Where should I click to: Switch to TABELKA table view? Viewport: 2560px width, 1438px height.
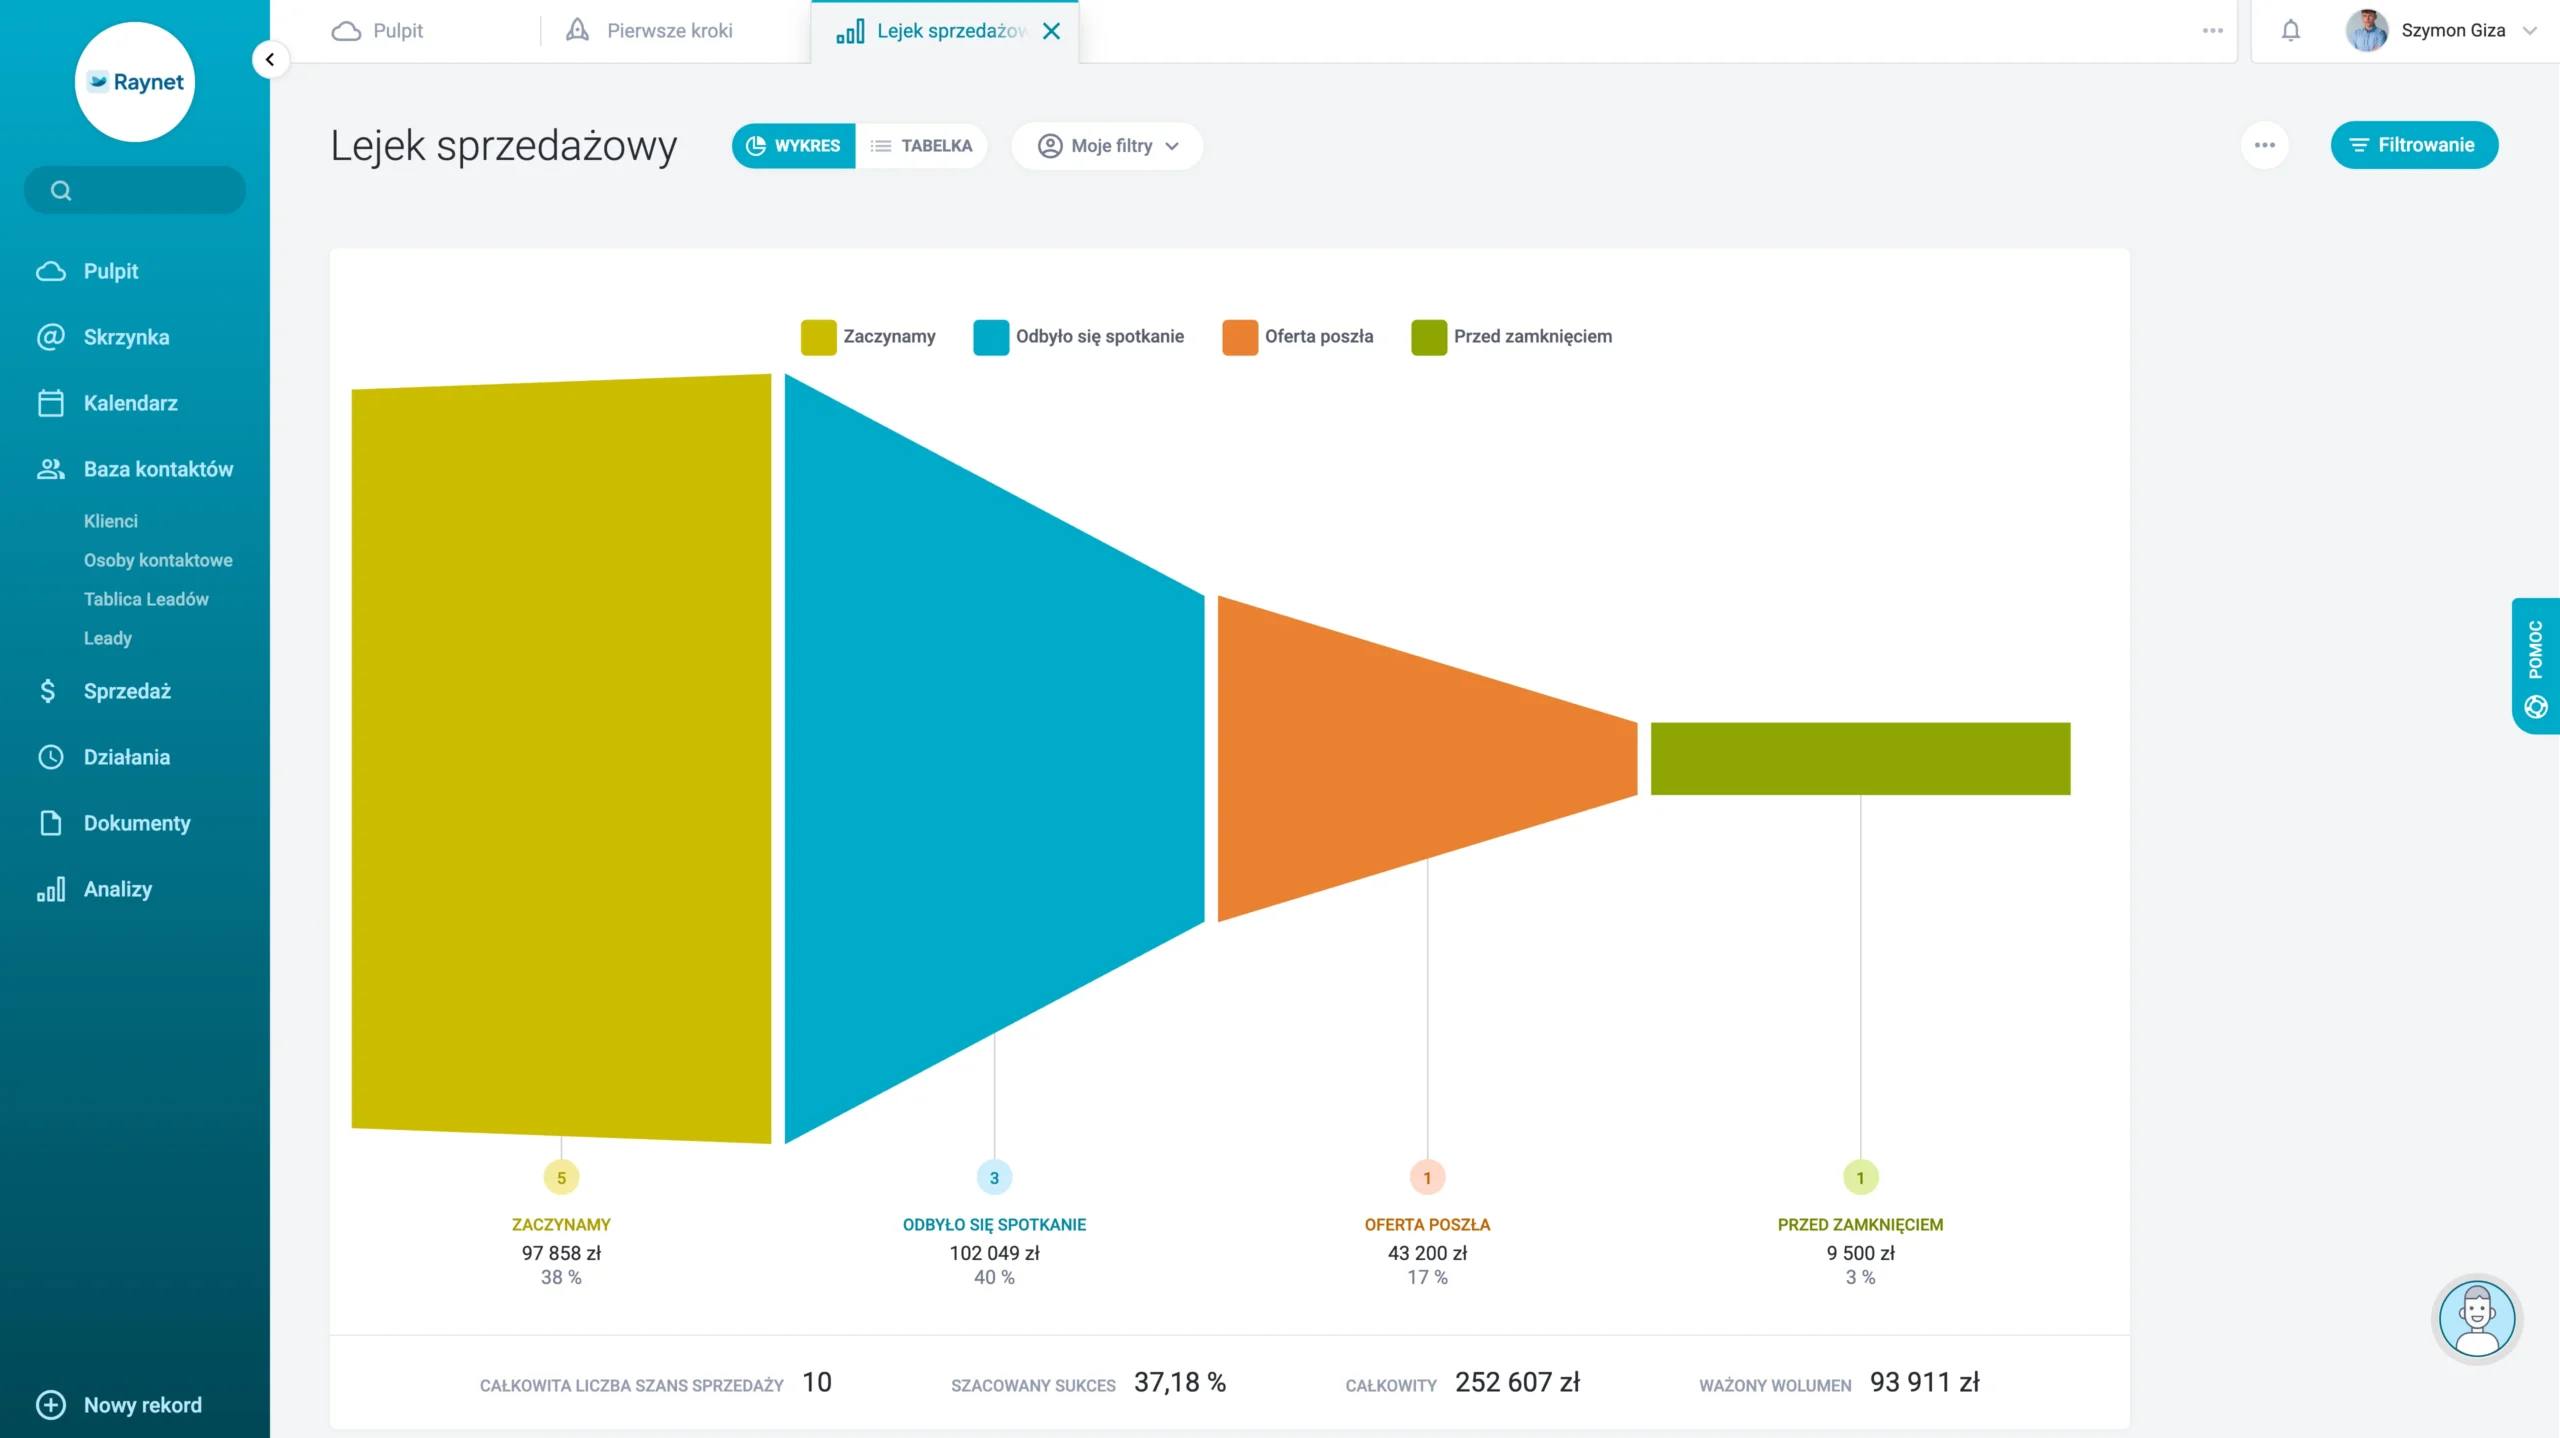click(922, 146)
